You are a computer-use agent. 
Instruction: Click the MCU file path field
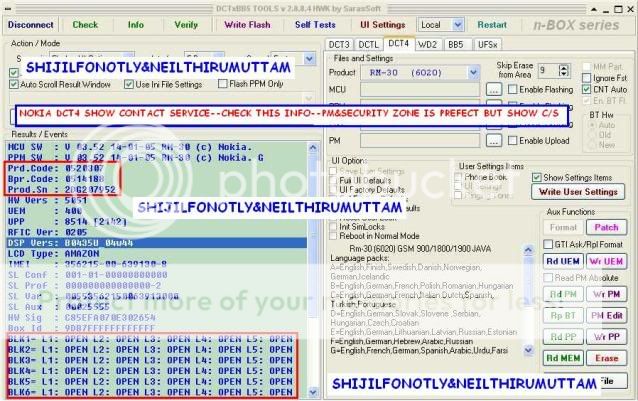point(420,89)
